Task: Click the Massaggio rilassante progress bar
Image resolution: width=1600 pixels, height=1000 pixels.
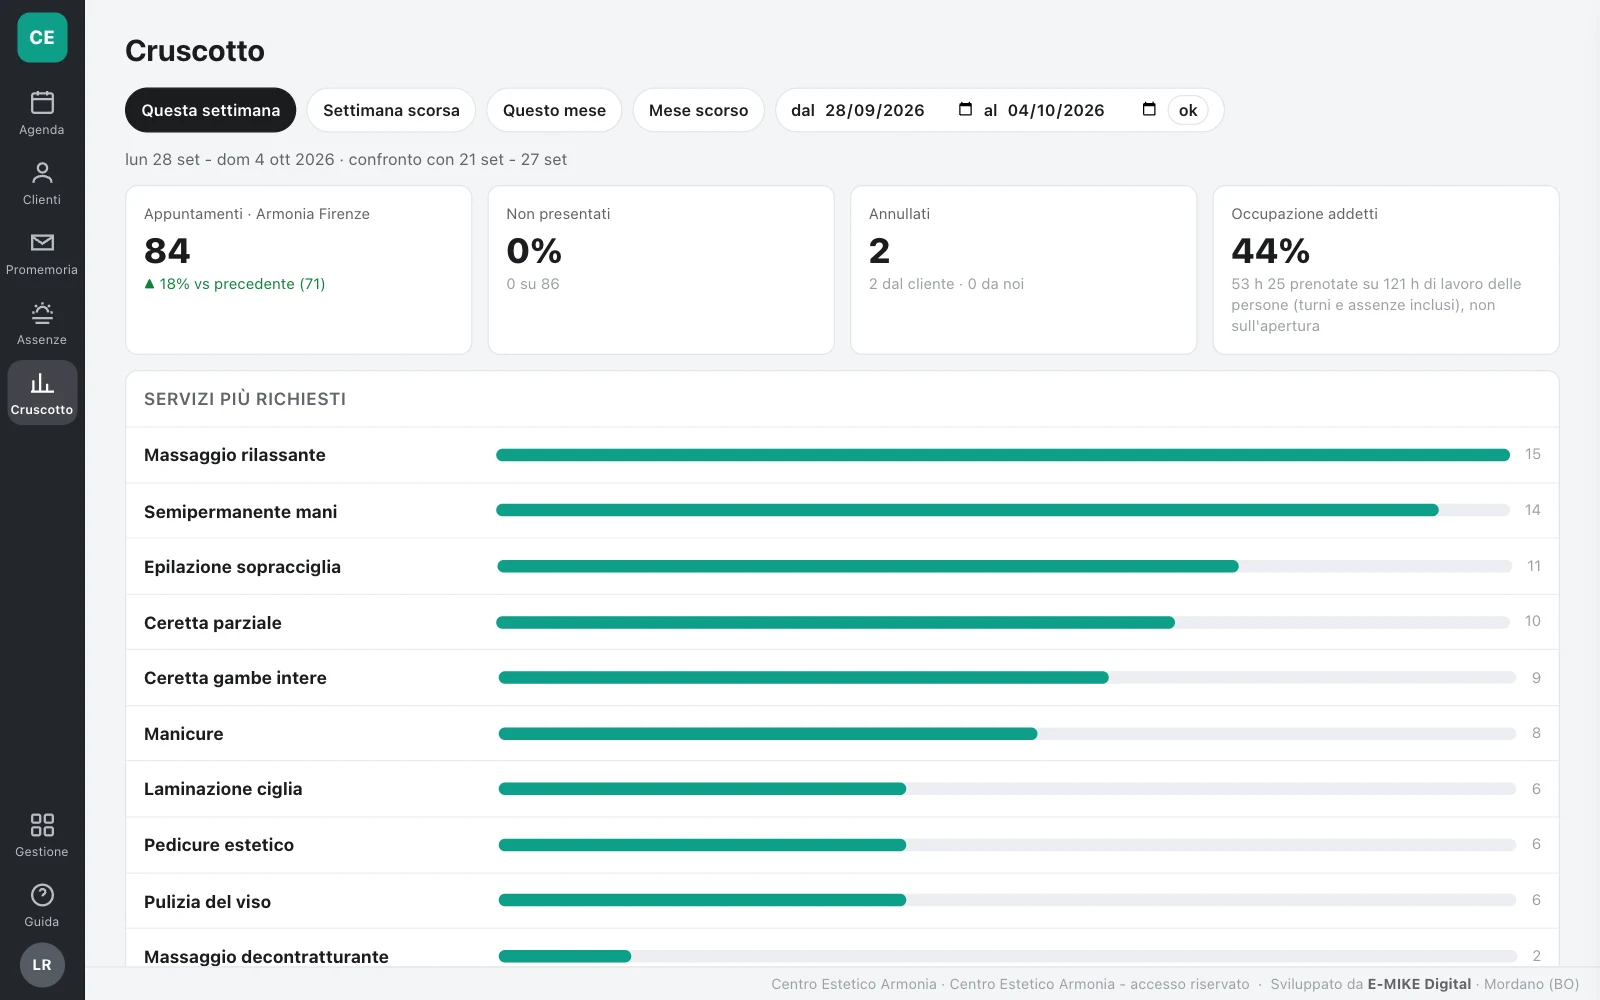Action: (1003, 455)
